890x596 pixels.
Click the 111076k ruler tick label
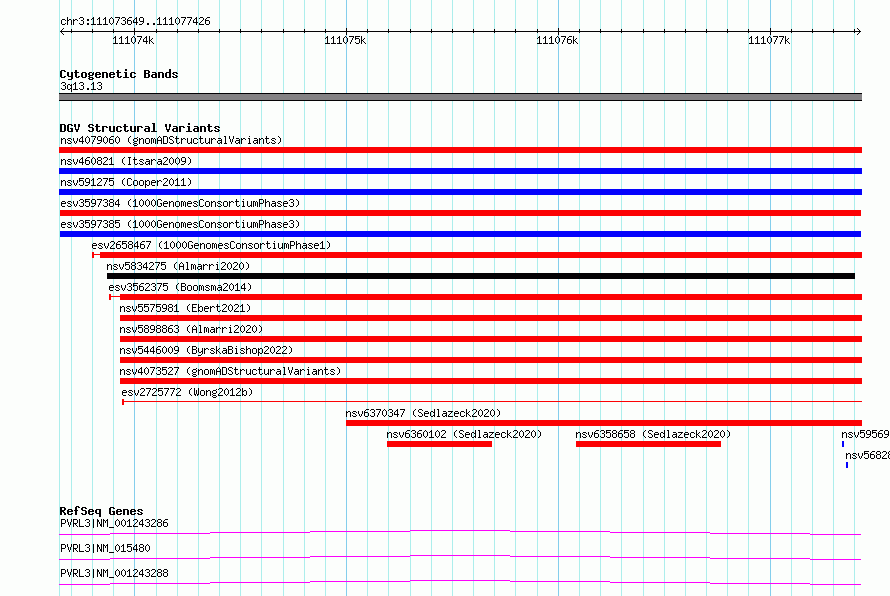pos(557,40)
